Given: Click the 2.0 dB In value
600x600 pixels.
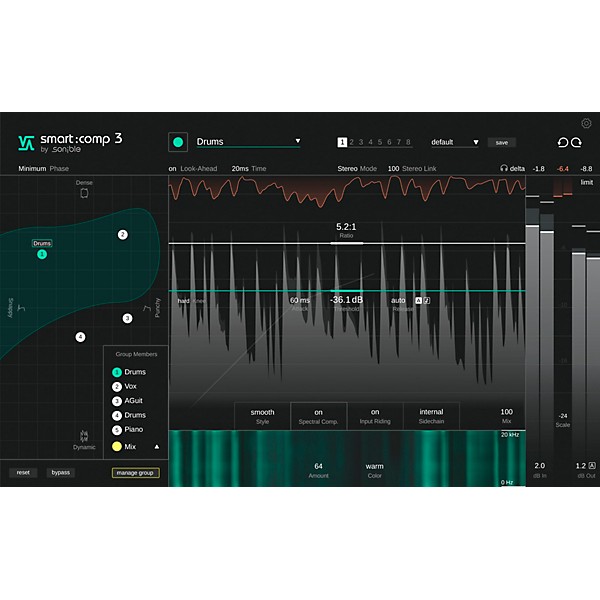Looking at the screenshot, I should [540, 466].
